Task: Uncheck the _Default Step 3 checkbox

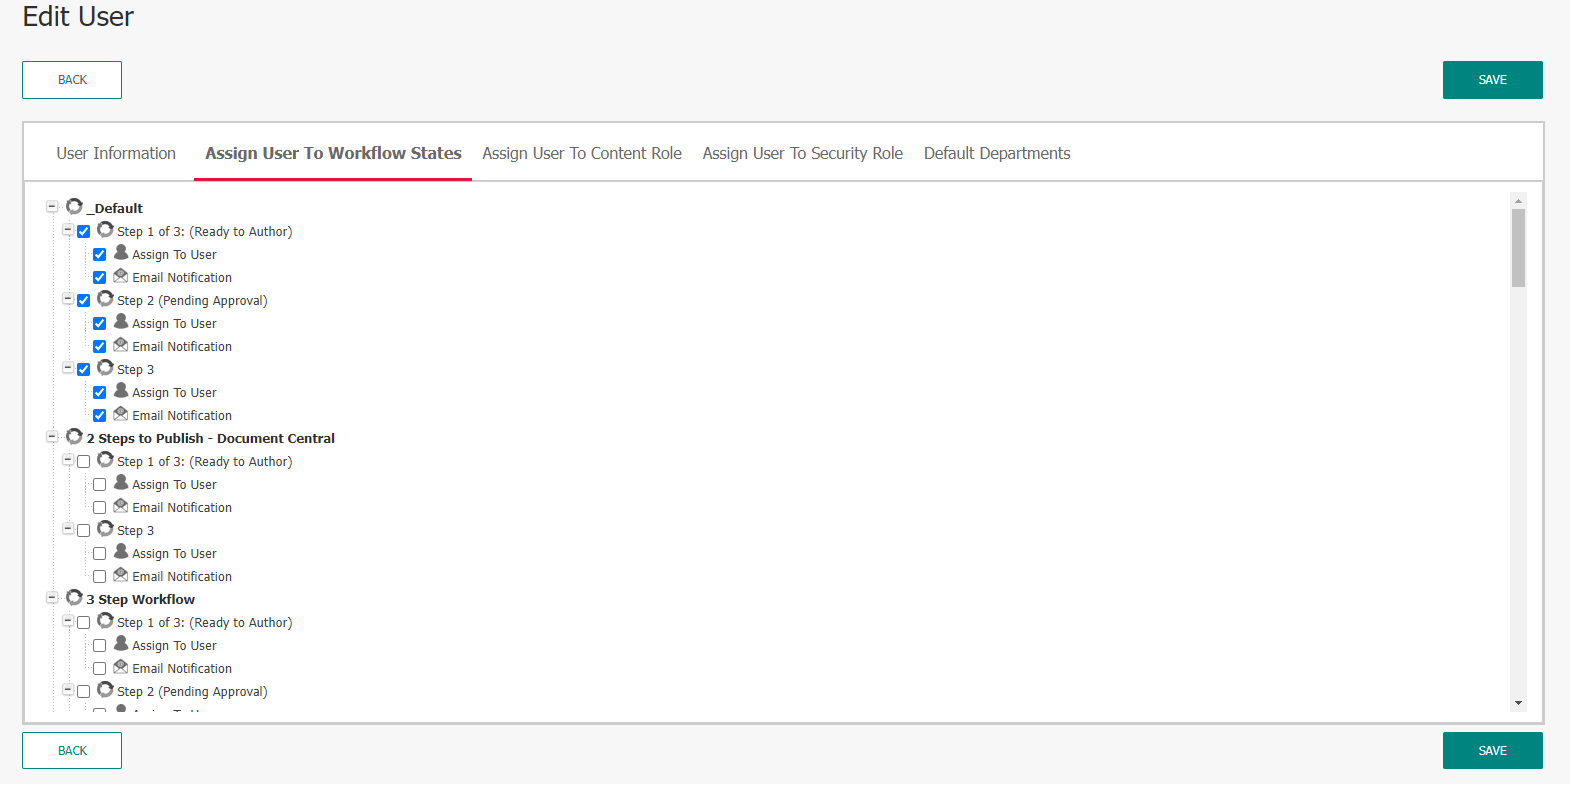Action: pos(84,370)
